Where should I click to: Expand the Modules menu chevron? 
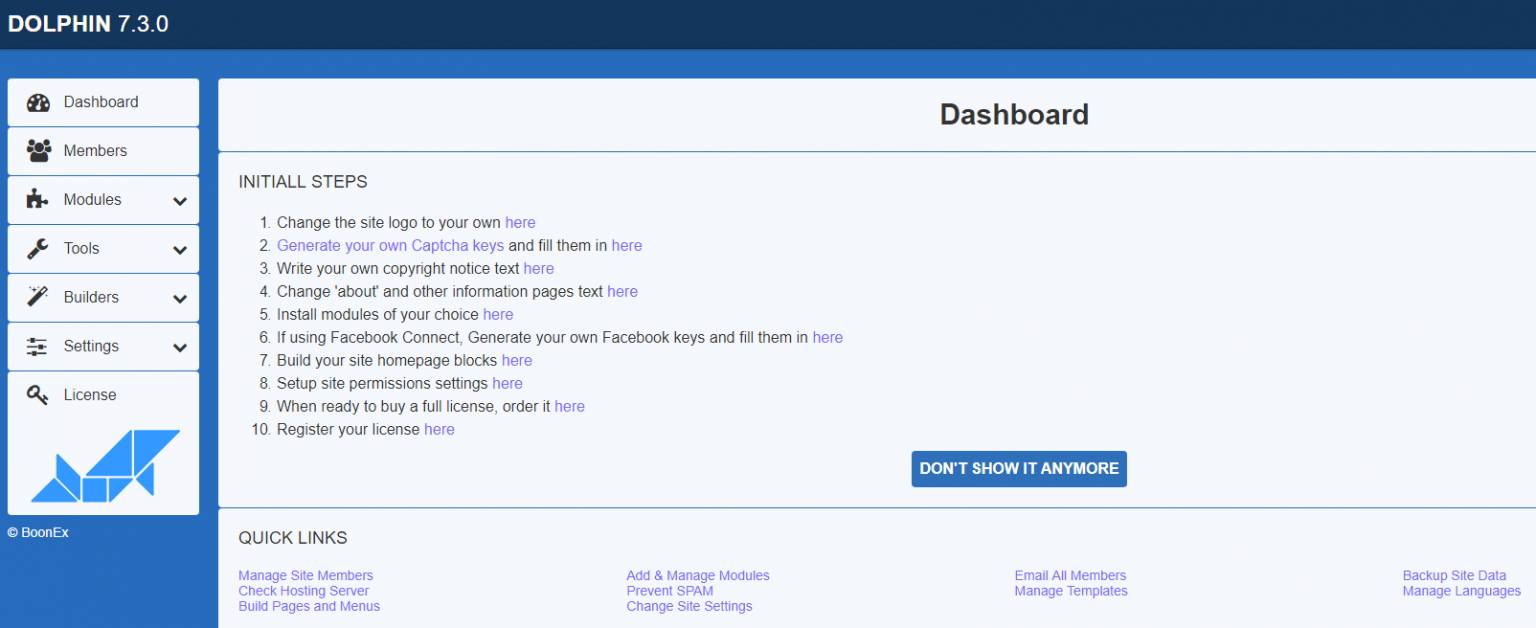180,201
